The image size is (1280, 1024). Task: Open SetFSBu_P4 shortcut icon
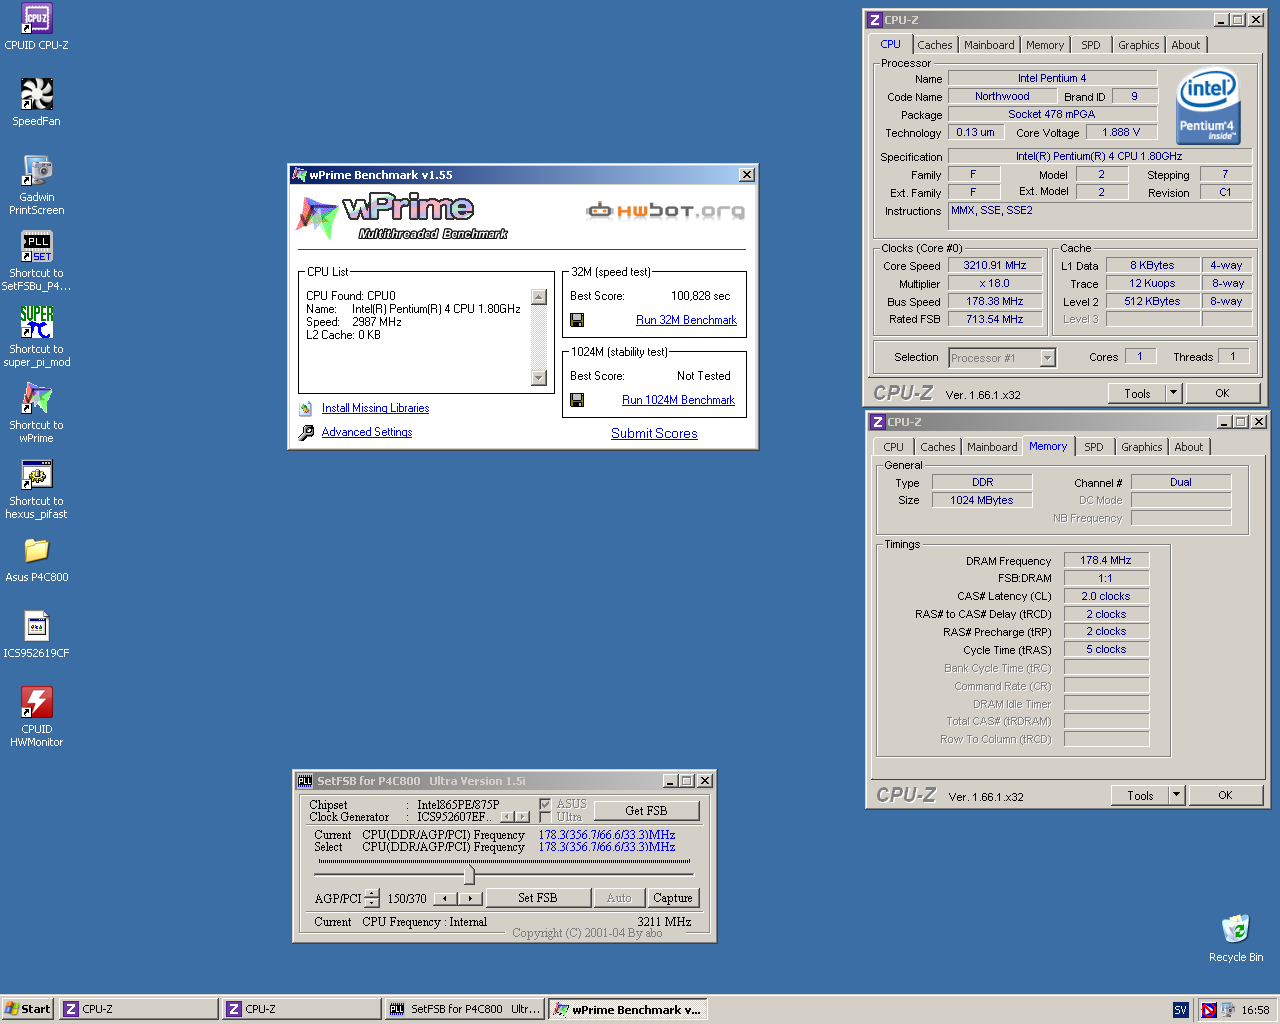(x=37, y=246)
